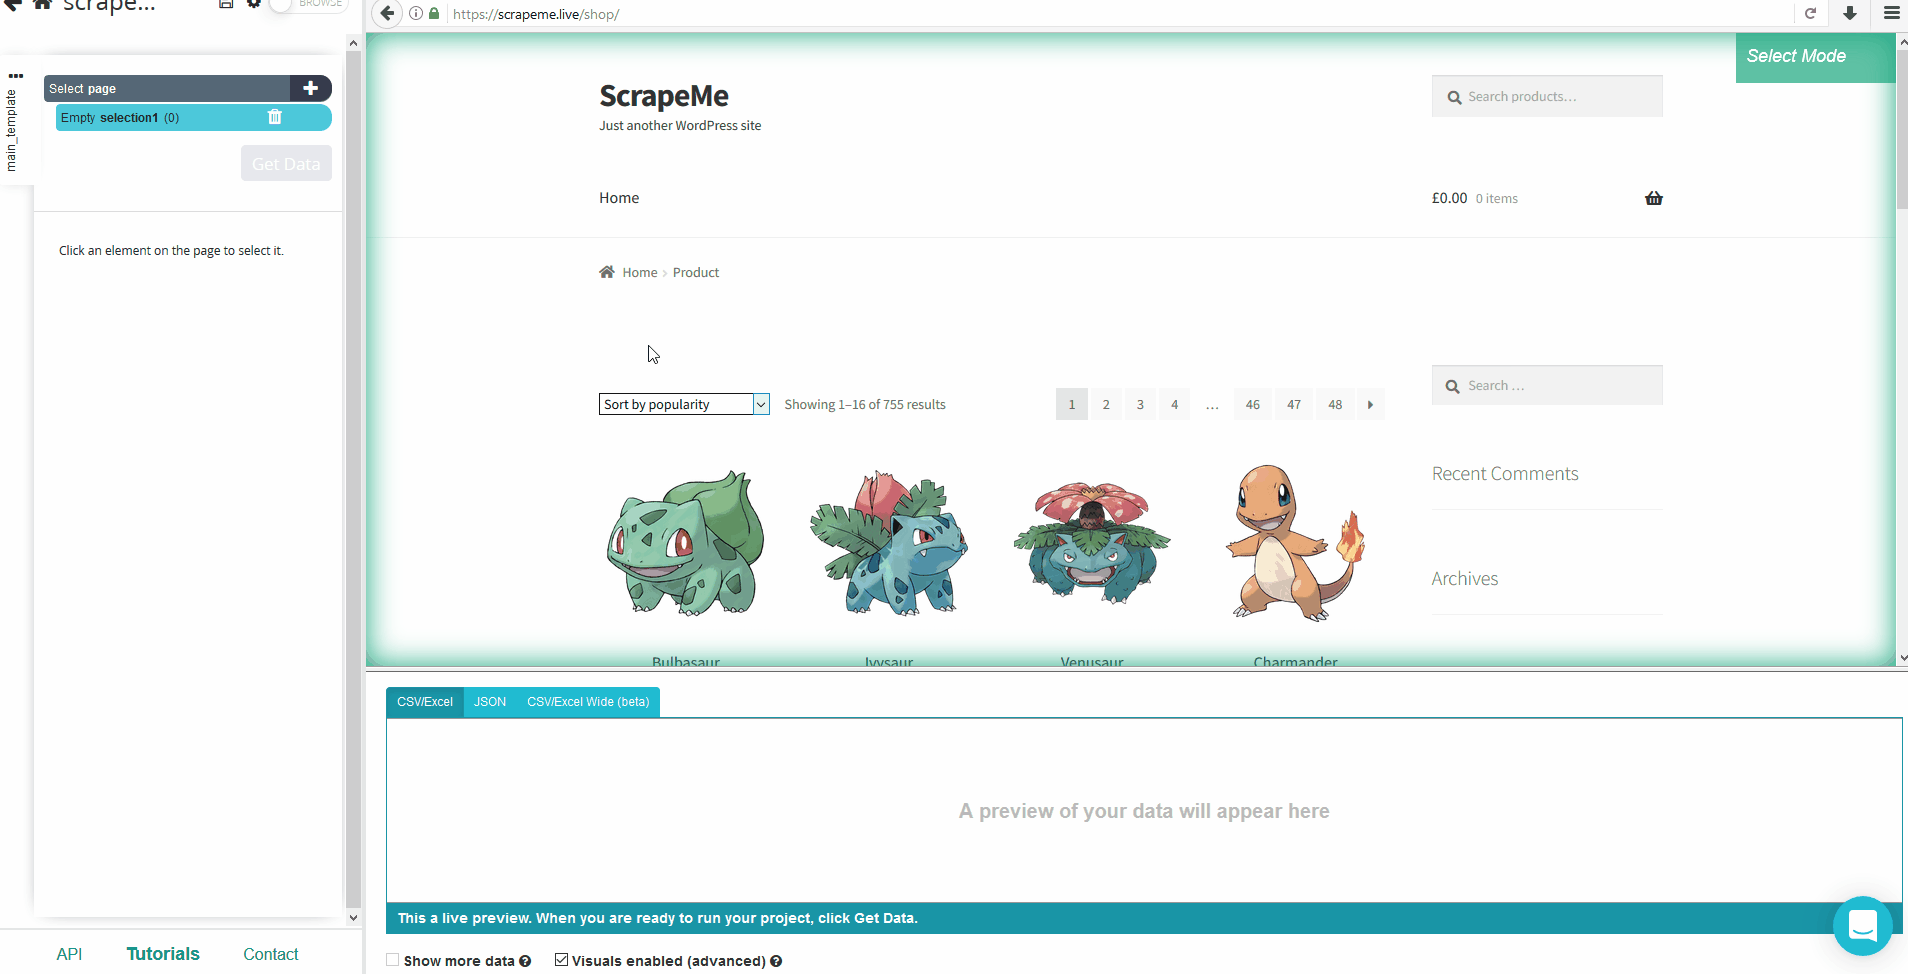Open the shopping basket icon near £0.00
Image resolution: width=1908 pixels, height=974 pixels.
click(x=1654, y=198)
